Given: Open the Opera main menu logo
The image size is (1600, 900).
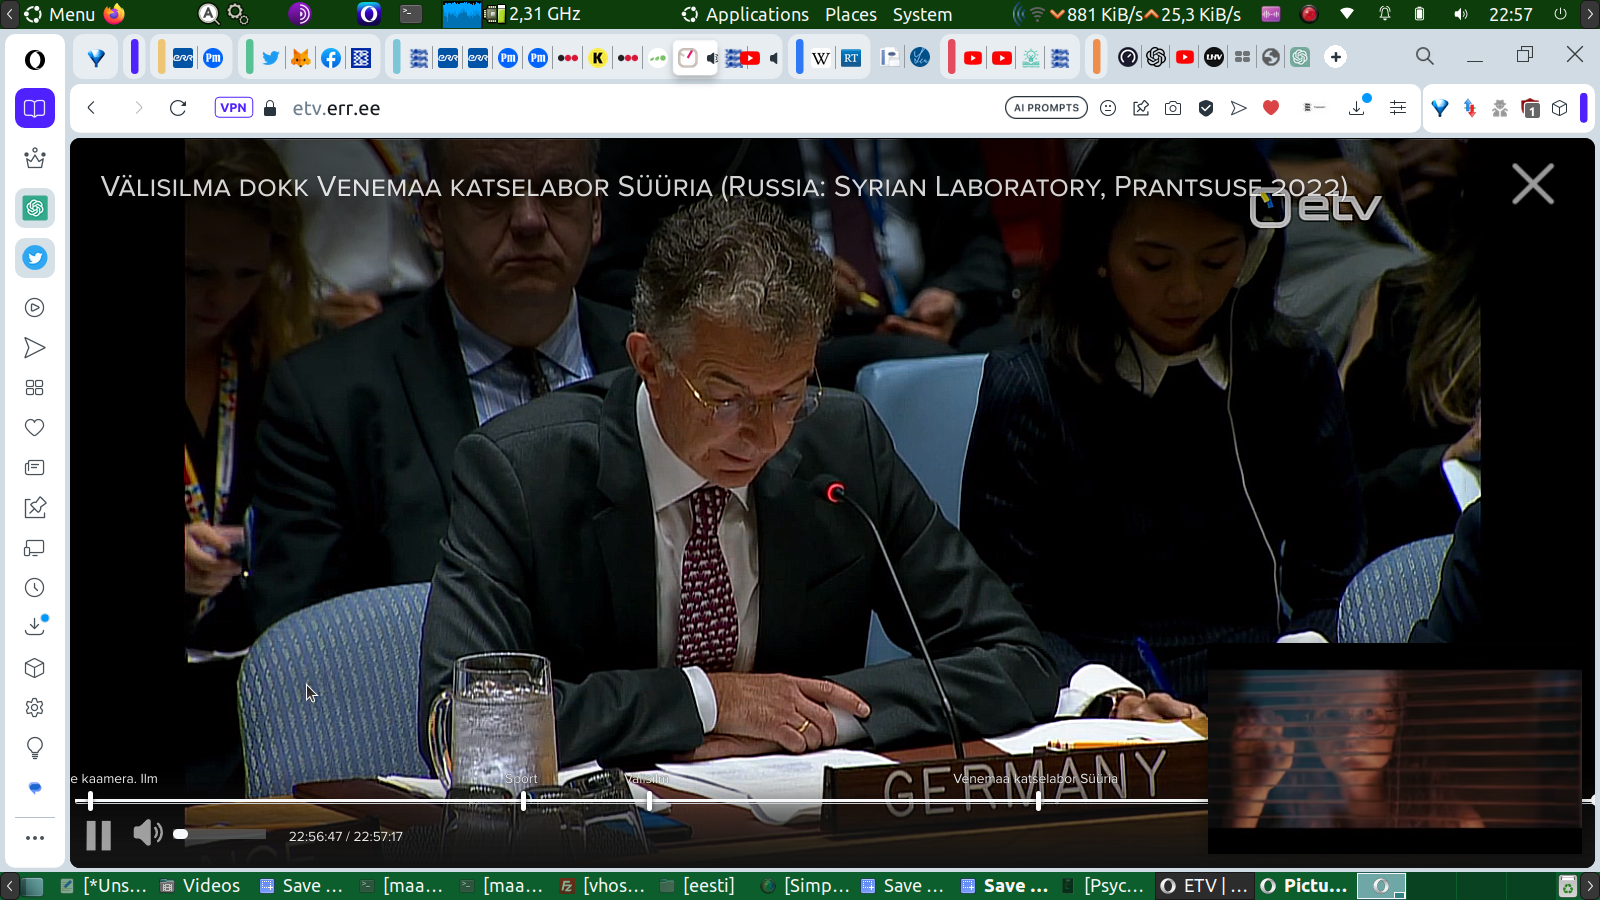Looking at the screenshot, I should point(35,60).
